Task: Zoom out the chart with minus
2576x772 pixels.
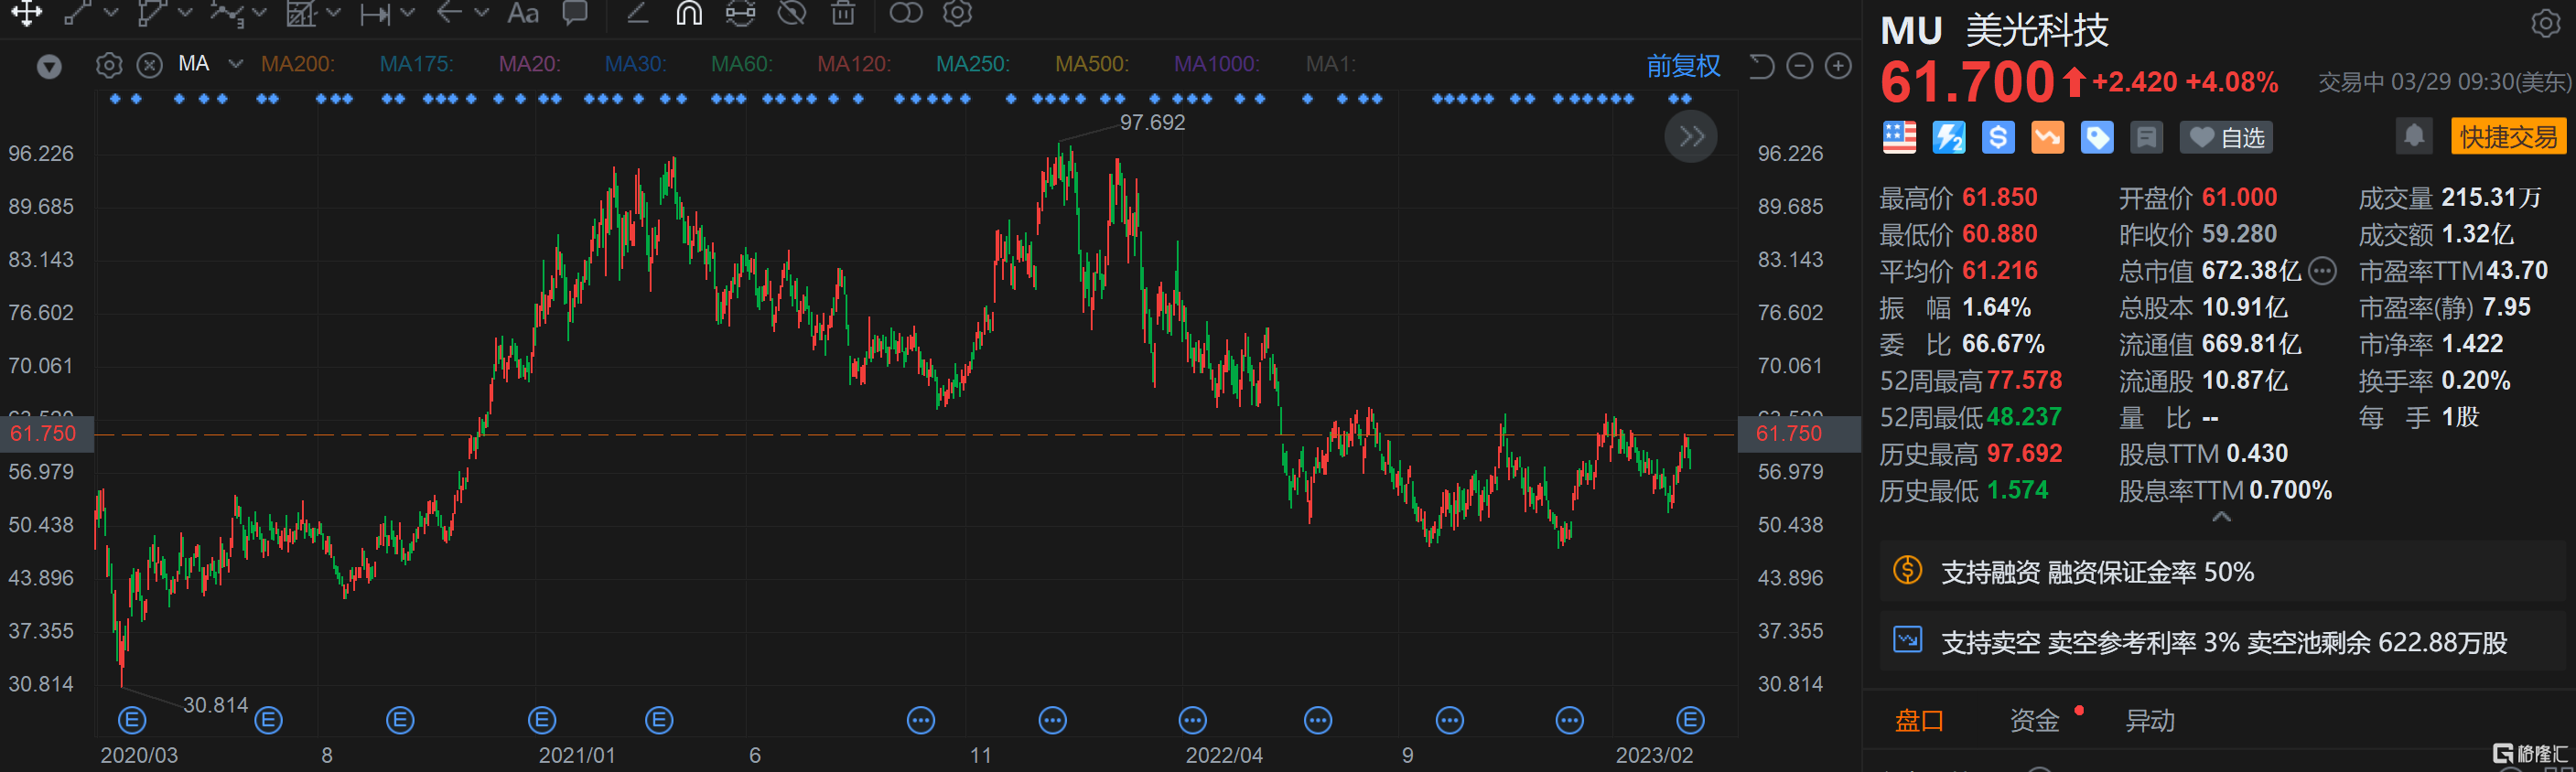Action: tap(1799, 66)
